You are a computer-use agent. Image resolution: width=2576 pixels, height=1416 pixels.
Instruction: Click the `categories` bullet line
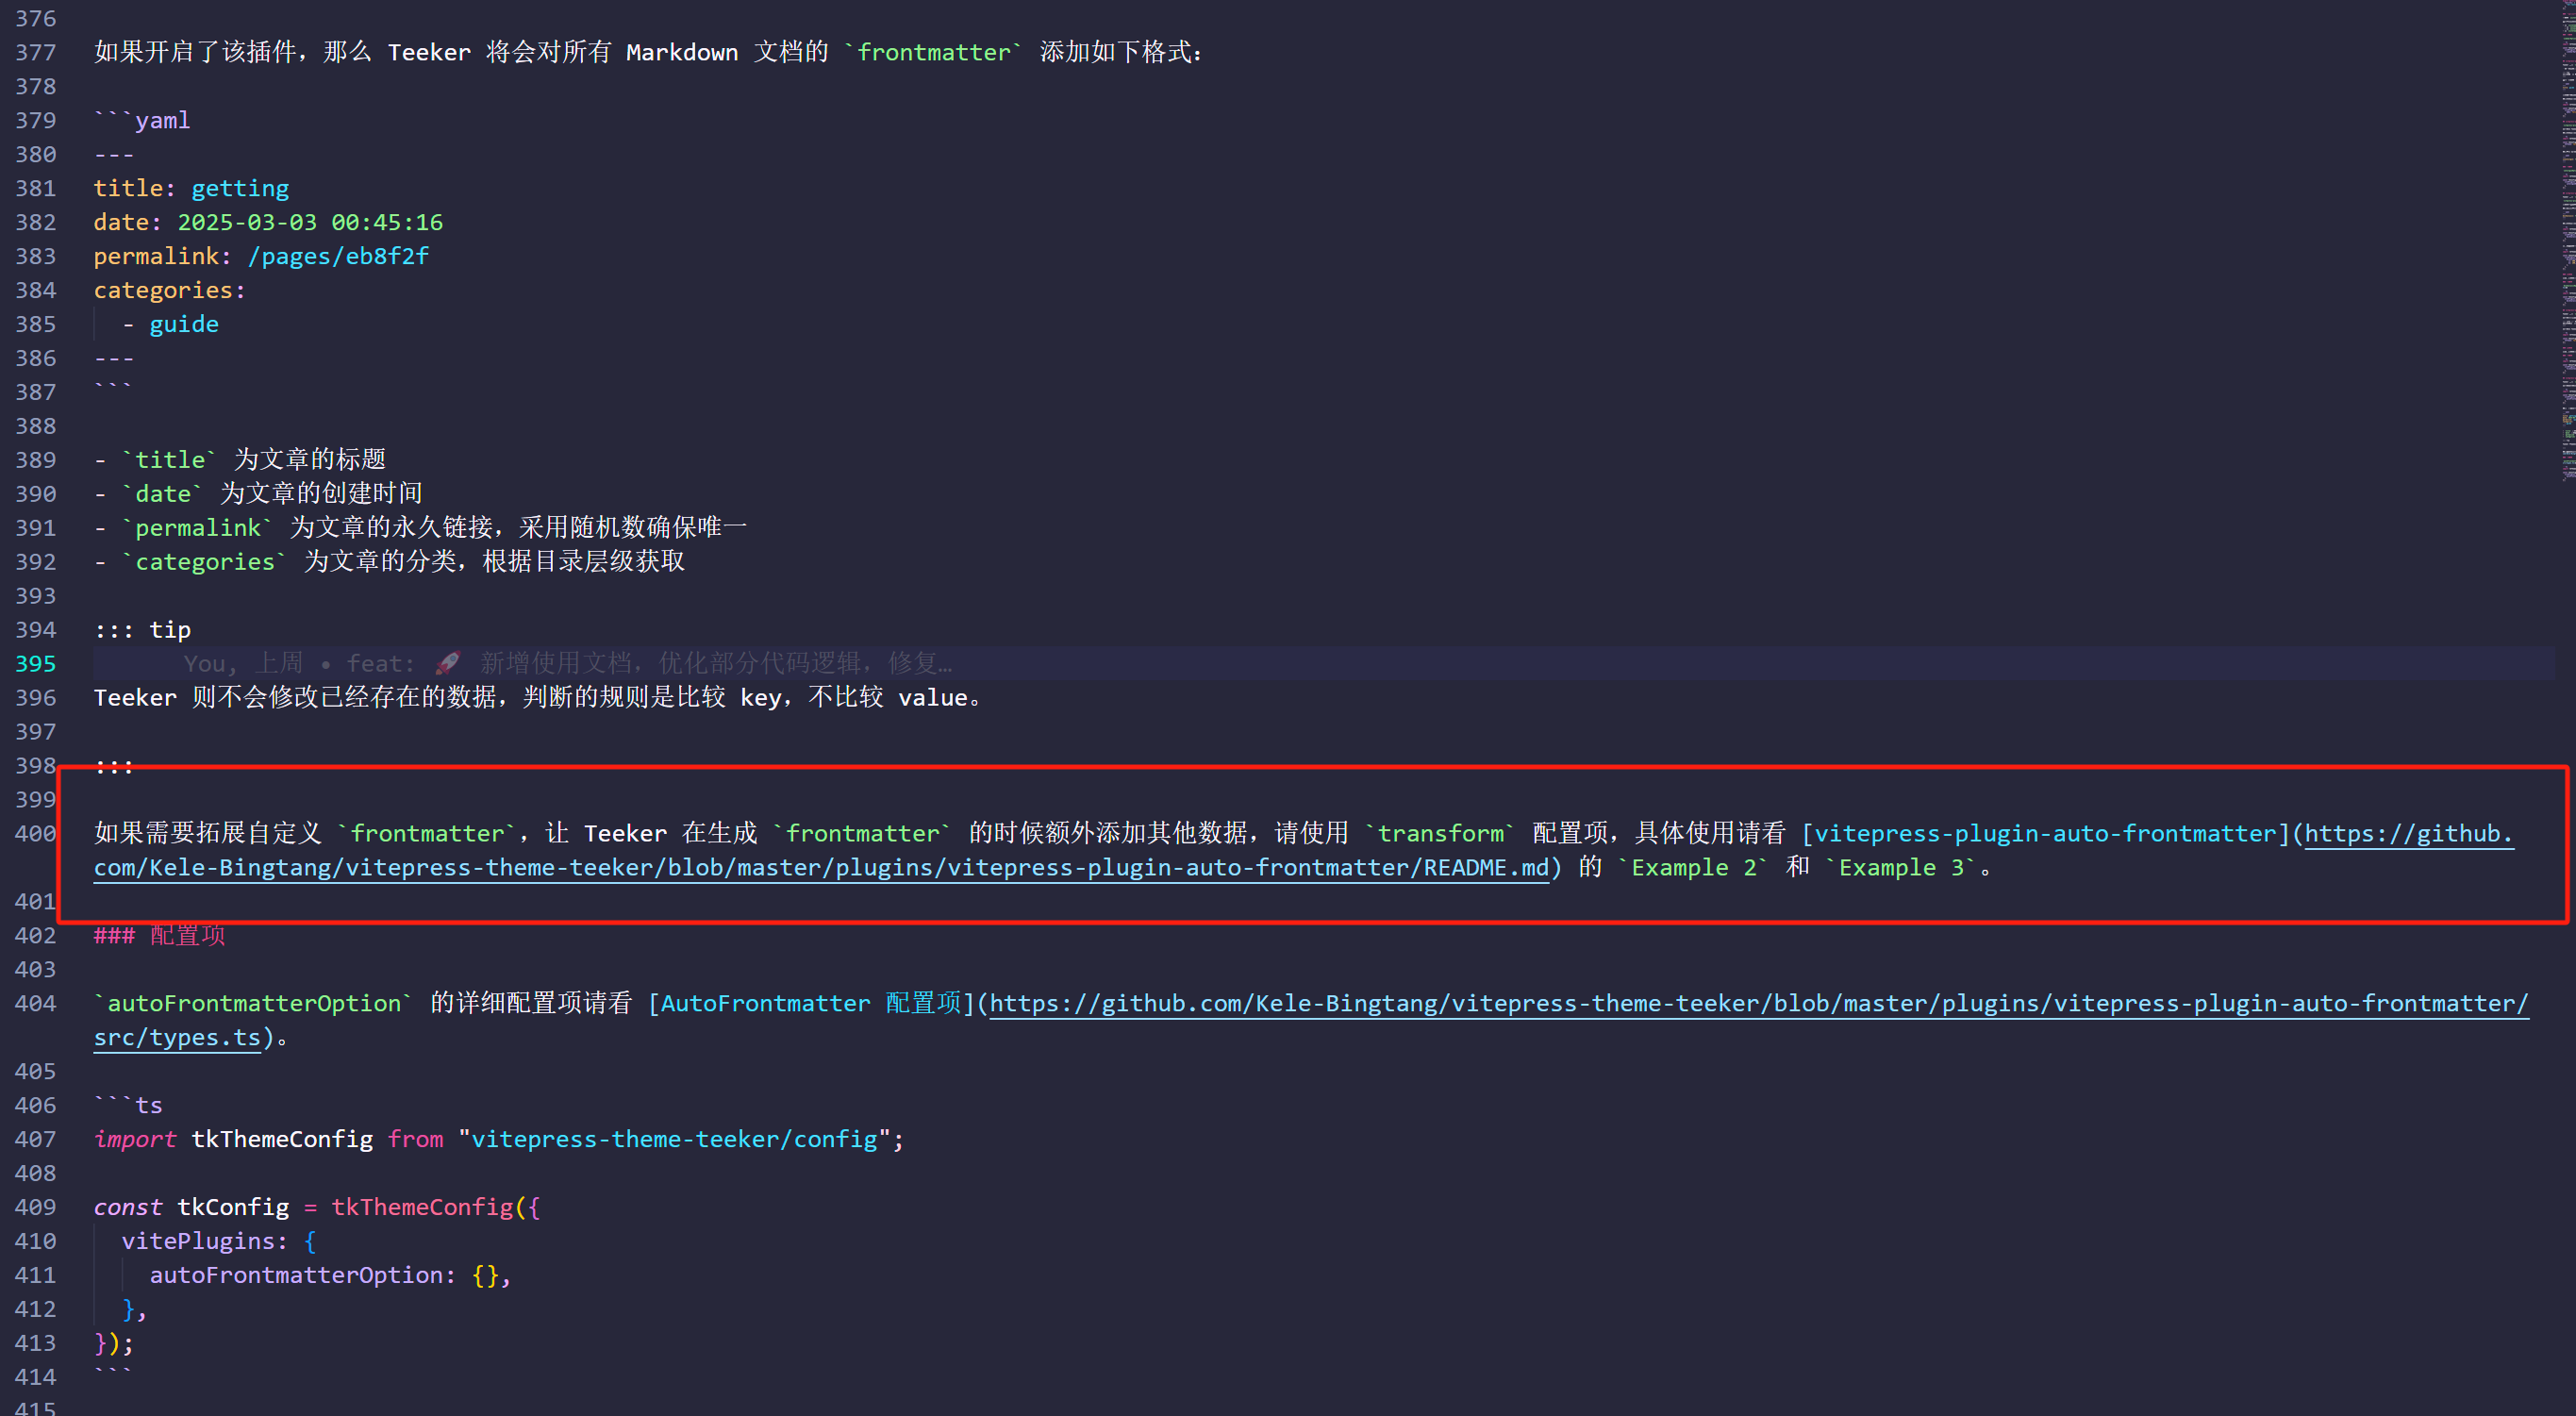390,561
